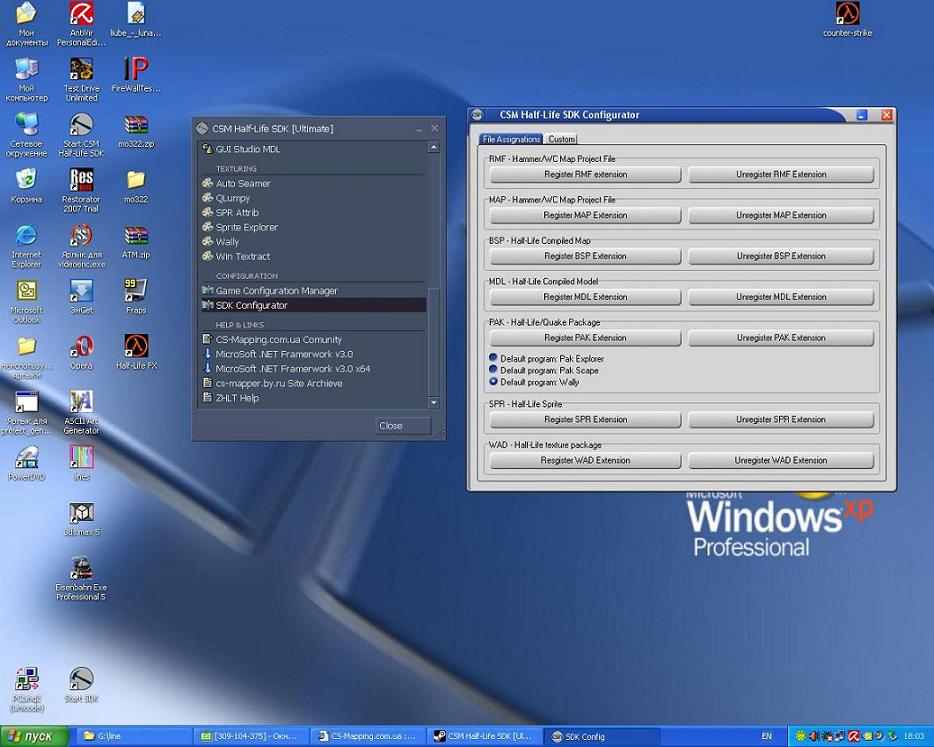Open Restorator 2007 Trial desktop icon
The height and width of the screenshot is (747, 934).
[x=81, y=189]
